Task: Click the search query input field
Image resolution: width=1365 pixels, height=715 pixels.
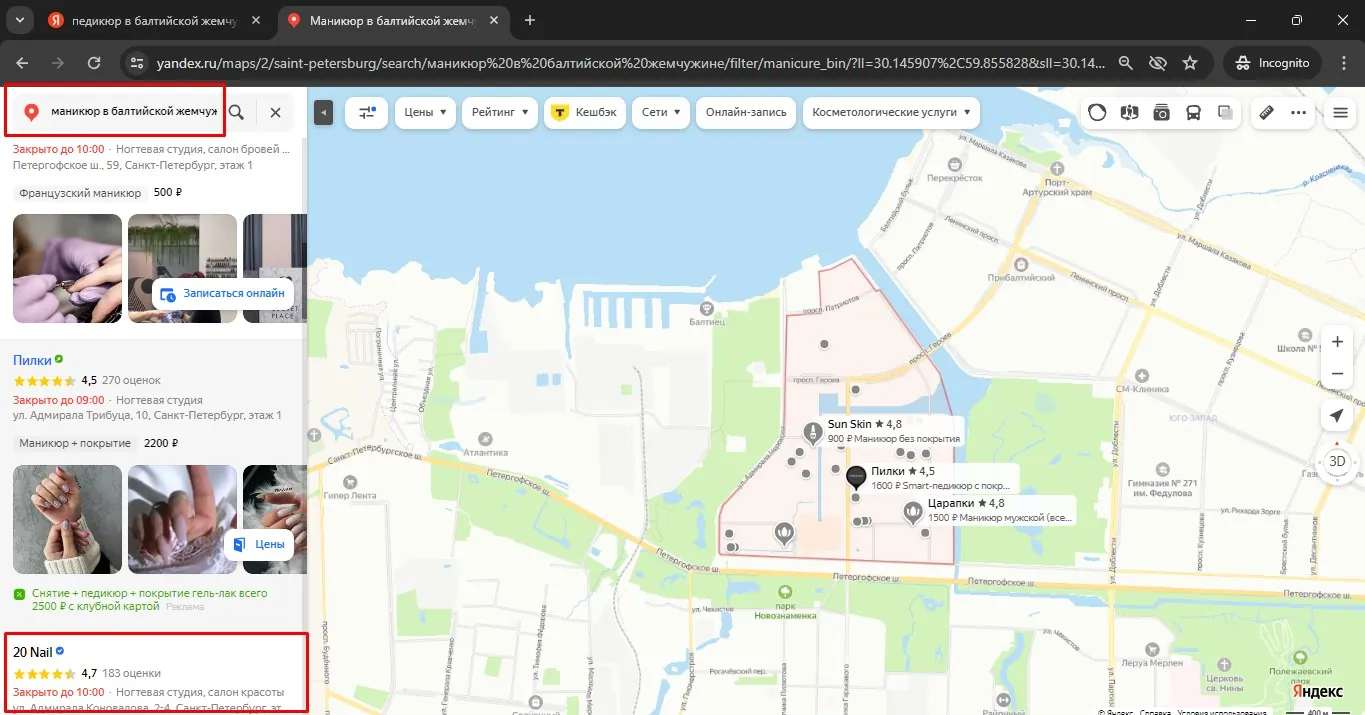Action: 133,112
